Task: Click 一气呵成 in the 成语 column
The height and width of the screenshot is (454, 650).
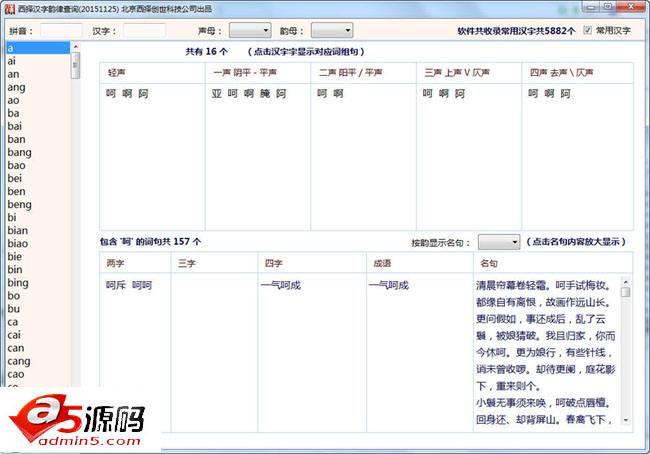Action: coord(388,285)
